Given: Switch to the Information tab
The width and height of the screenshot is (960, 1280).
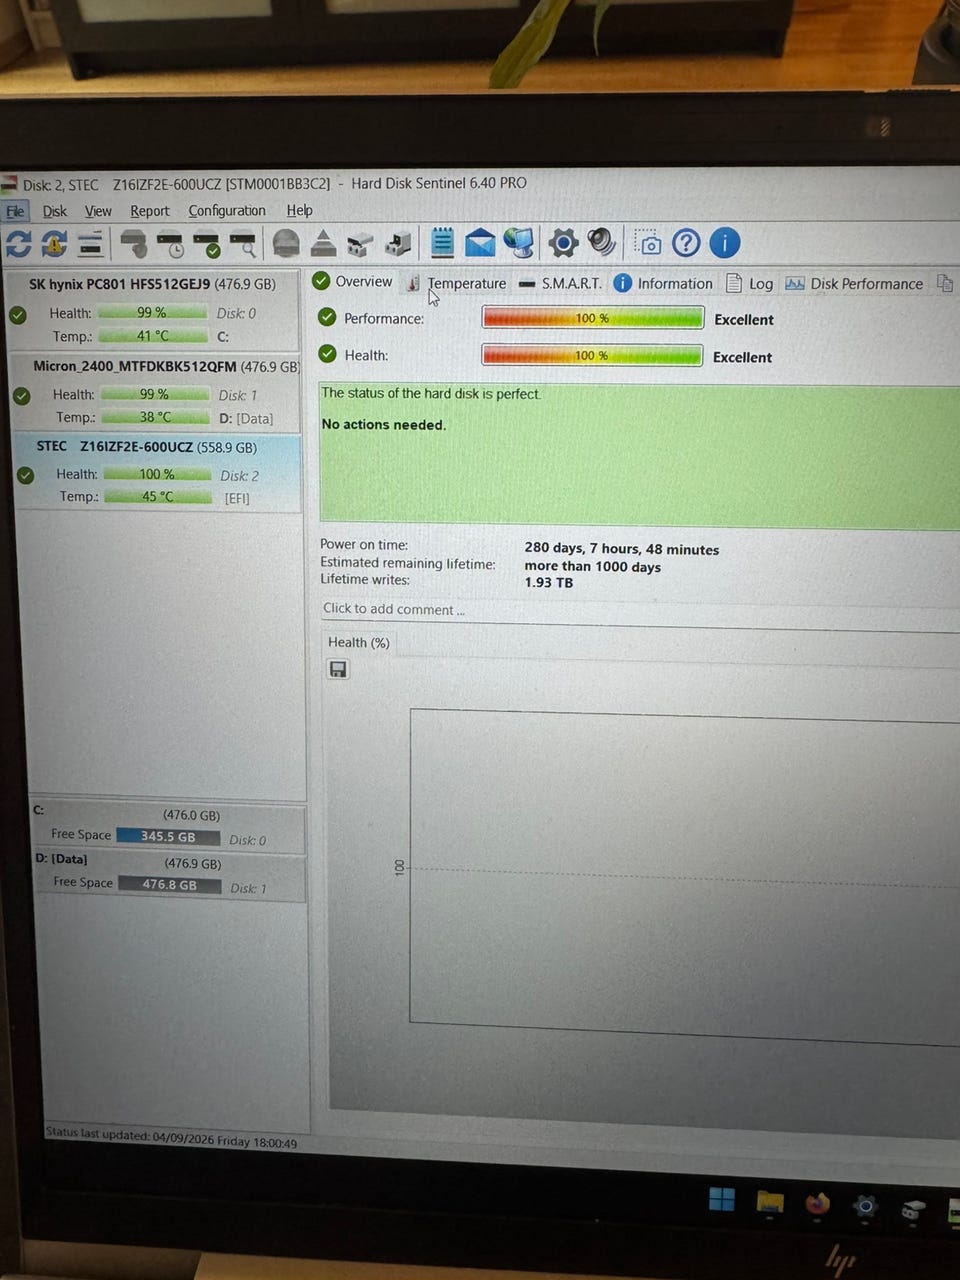Looking at the screenshot, I should 664,283.
